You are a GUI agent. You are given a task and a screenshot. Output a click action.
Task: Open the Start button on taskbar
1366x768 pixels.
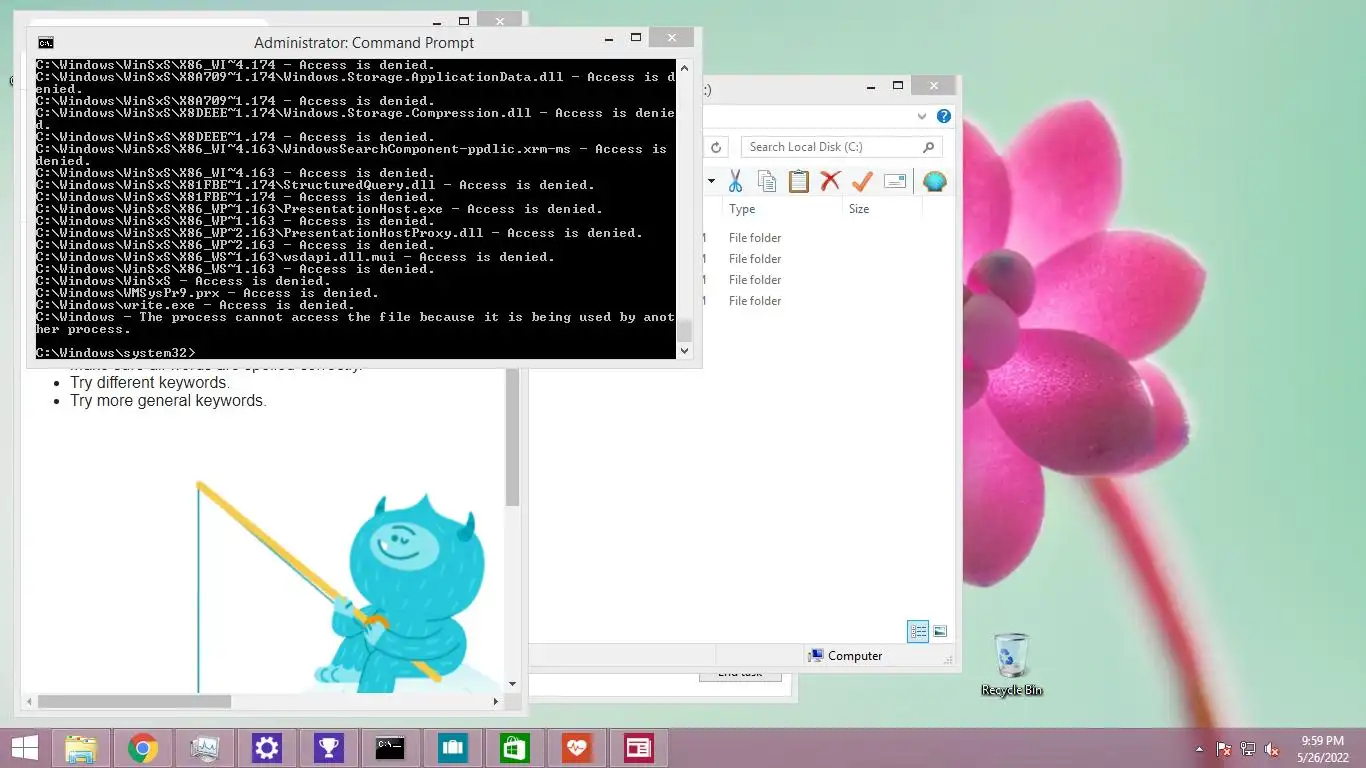point(25,748)
